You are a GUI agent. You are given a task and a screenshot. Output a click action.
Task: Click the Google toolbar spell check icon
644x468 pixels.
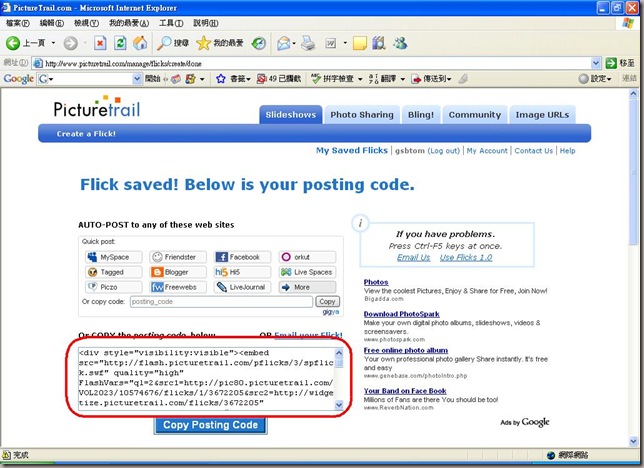pos(316,78)
